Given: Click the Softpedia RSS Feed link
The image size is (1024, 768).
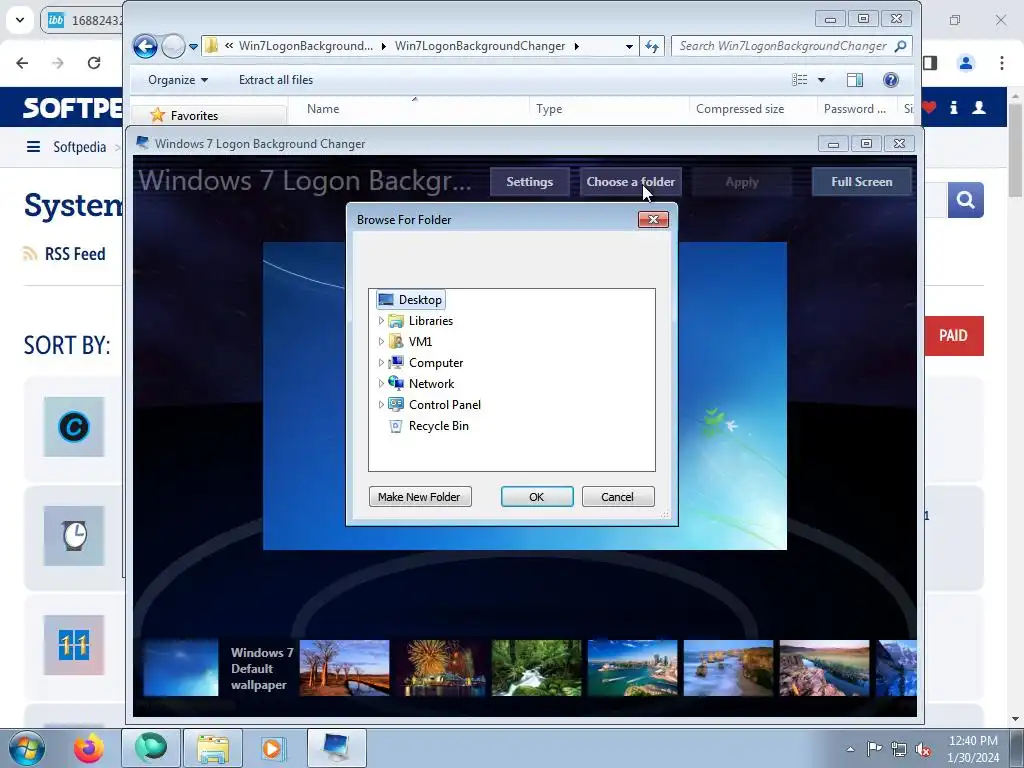Looking at the screenshot, I should [x=74, y=254].
